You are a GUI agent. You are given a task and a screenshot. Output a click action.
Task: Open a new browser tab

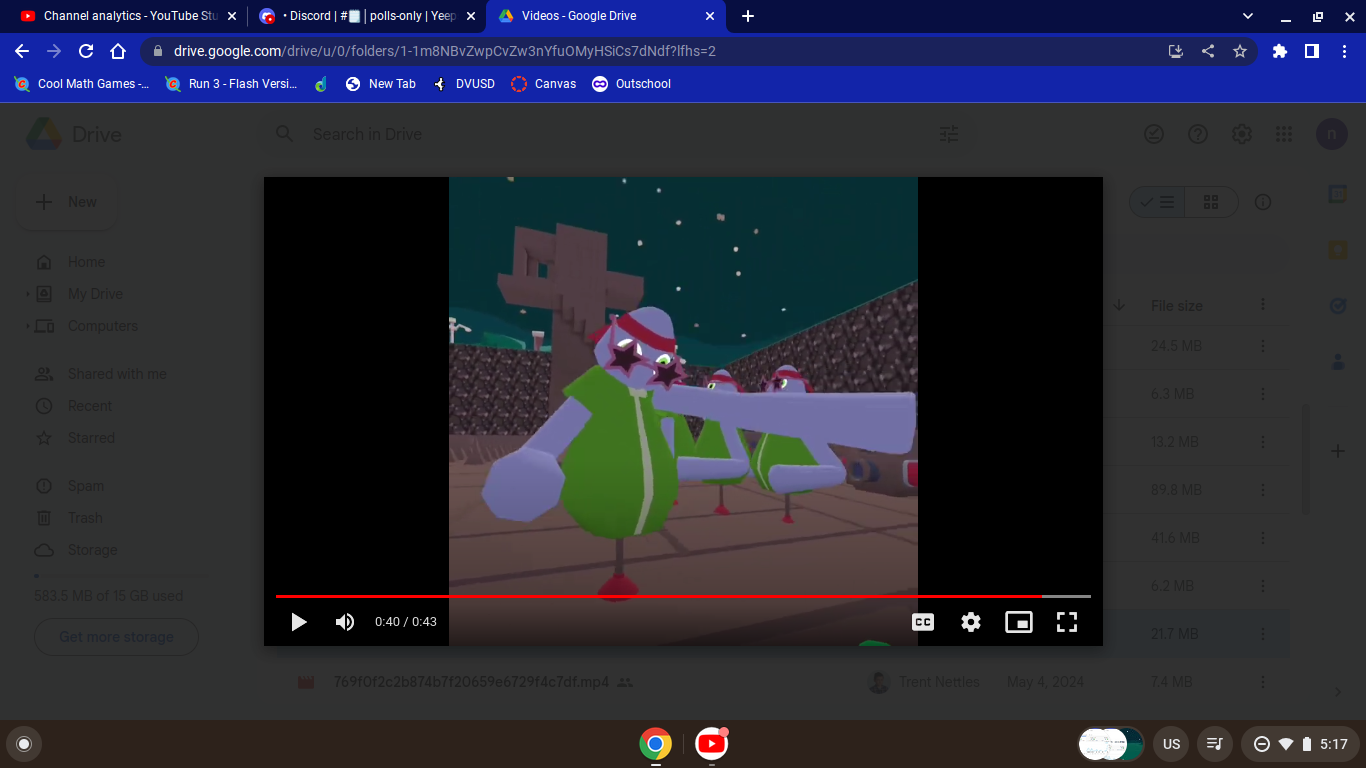coord(748,16)
